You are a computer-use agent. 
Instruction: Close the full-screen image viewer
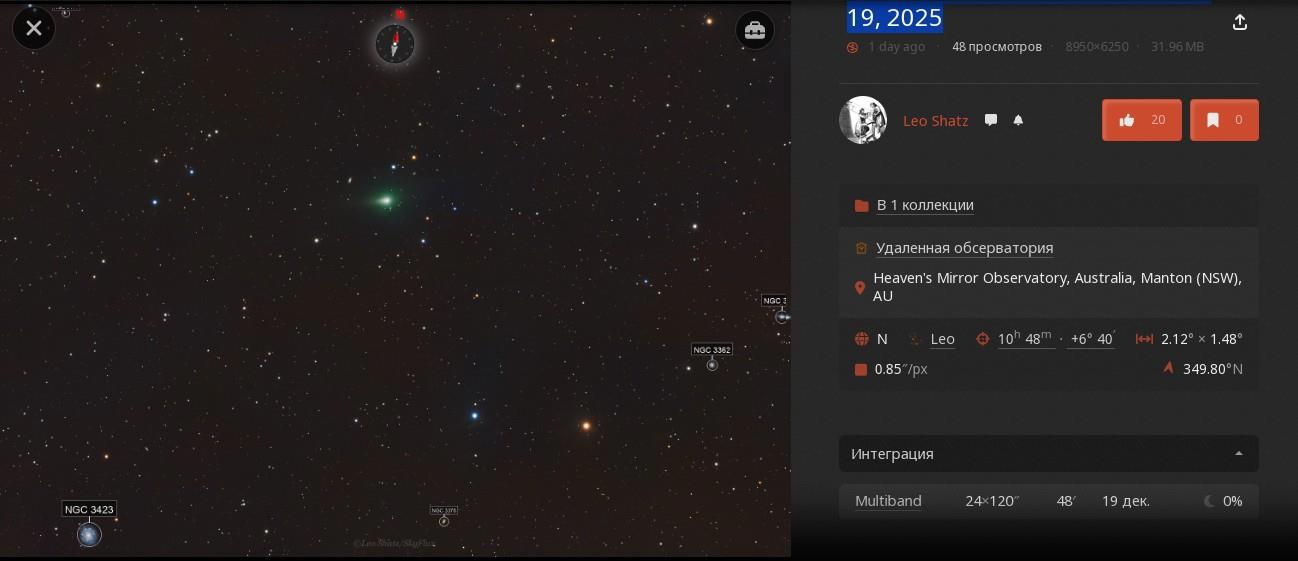[x=34, y=28]
